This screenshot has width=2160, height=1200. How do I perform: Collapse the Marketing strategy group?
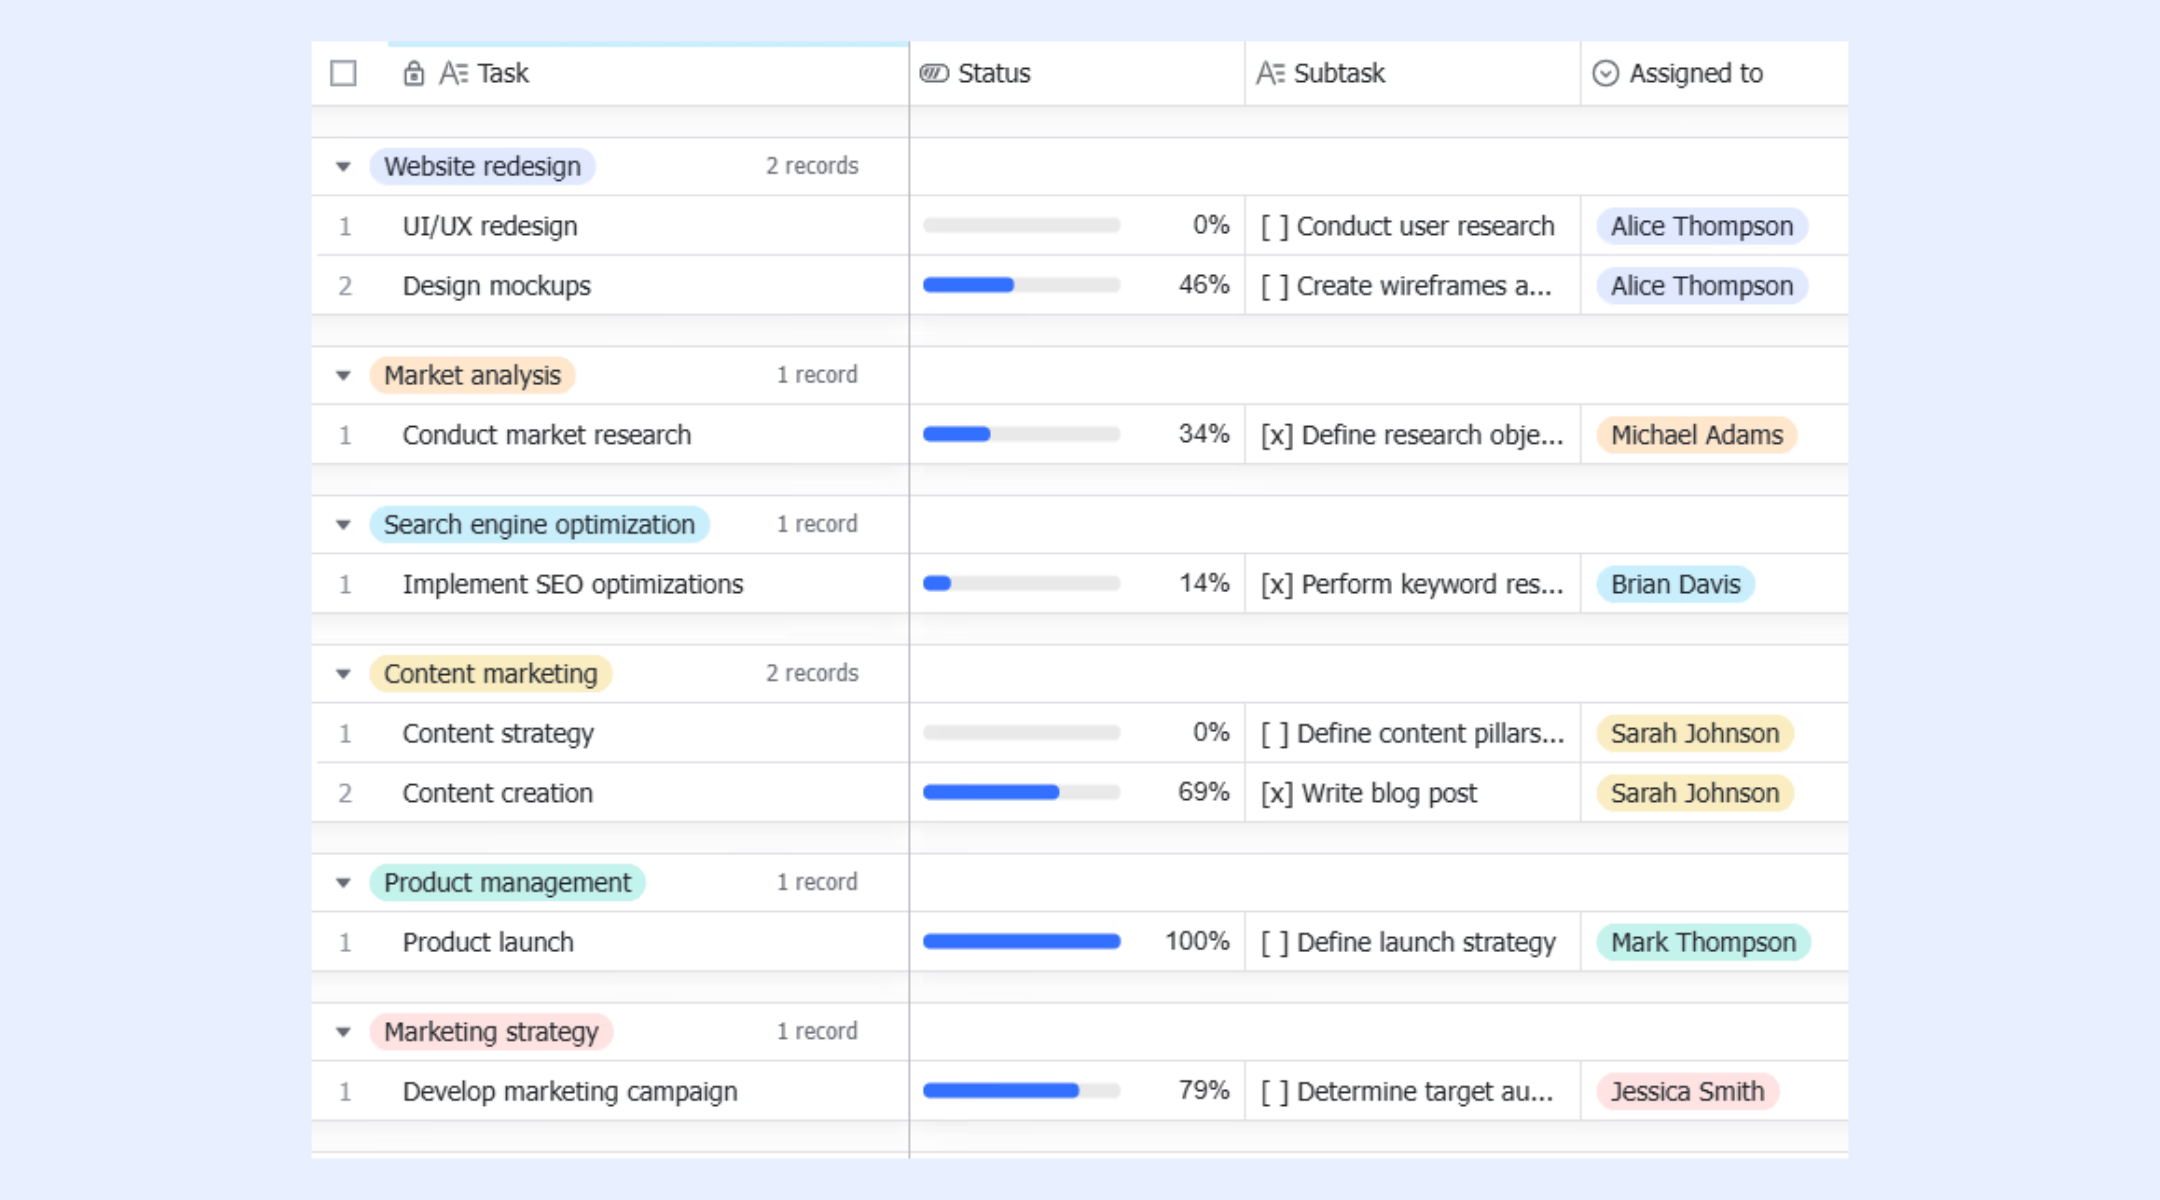point(343,1031)
